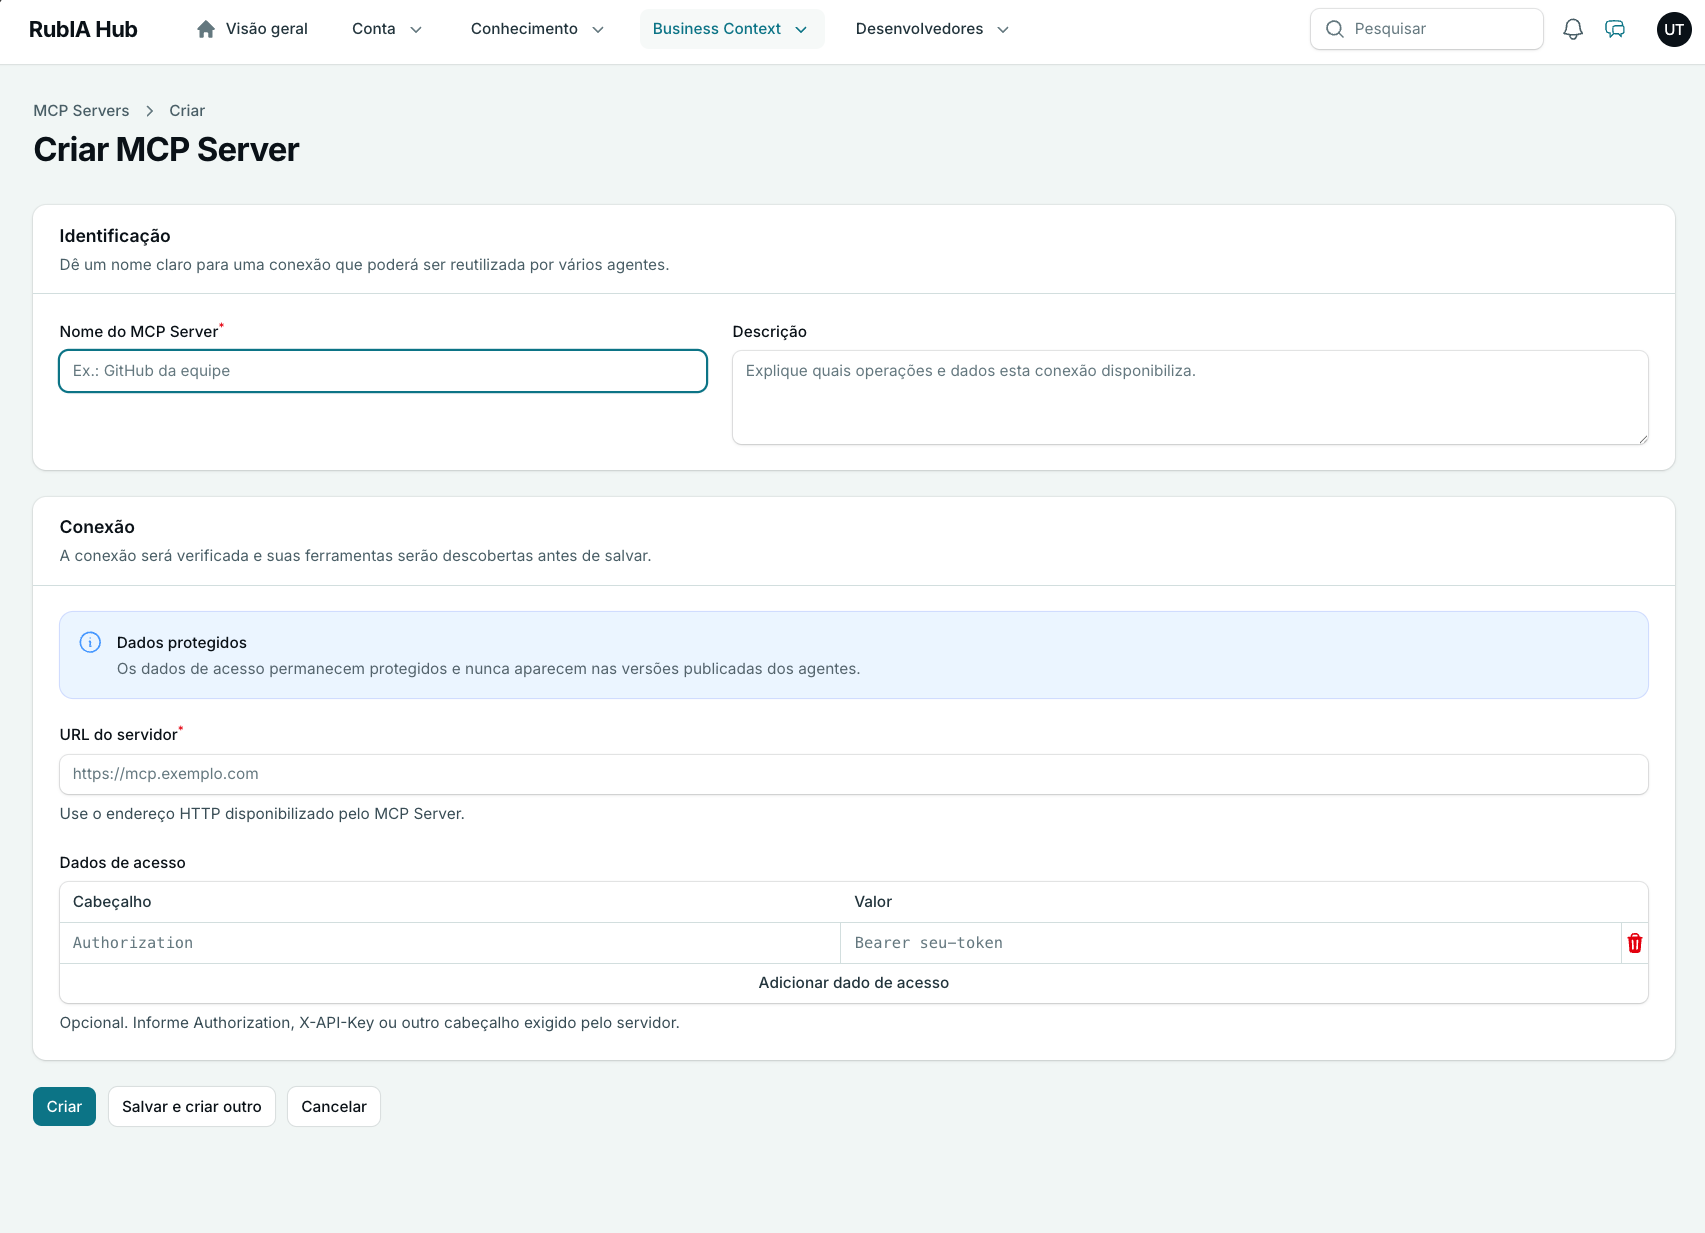Expand the Conta menu
The height and width of the screenshot is (1233, 1705).
coord(387,29)
